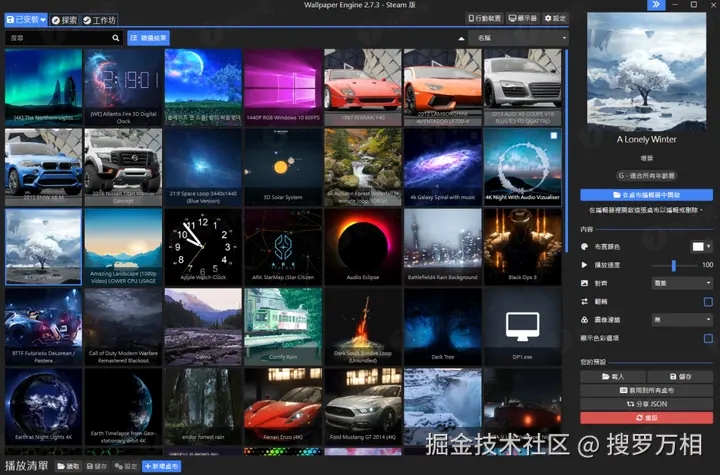Enable the flip (翻轉) checkbox
Screen dimensions: 720x475
pos(708,302)
